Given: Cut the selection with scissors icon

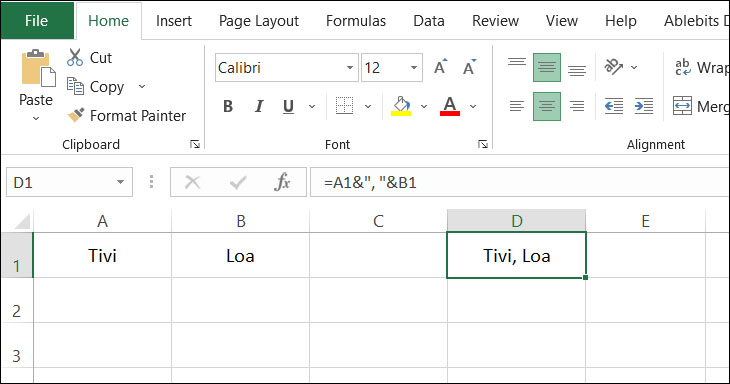Looking at the screenshot, I should click(90, 58).
